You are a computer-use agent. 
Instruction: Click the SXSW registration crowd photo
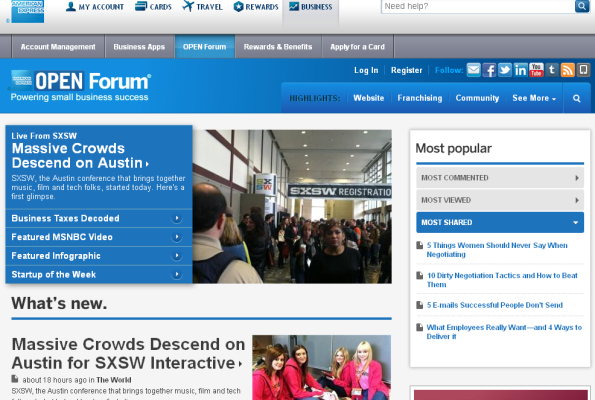click(292, 206)
